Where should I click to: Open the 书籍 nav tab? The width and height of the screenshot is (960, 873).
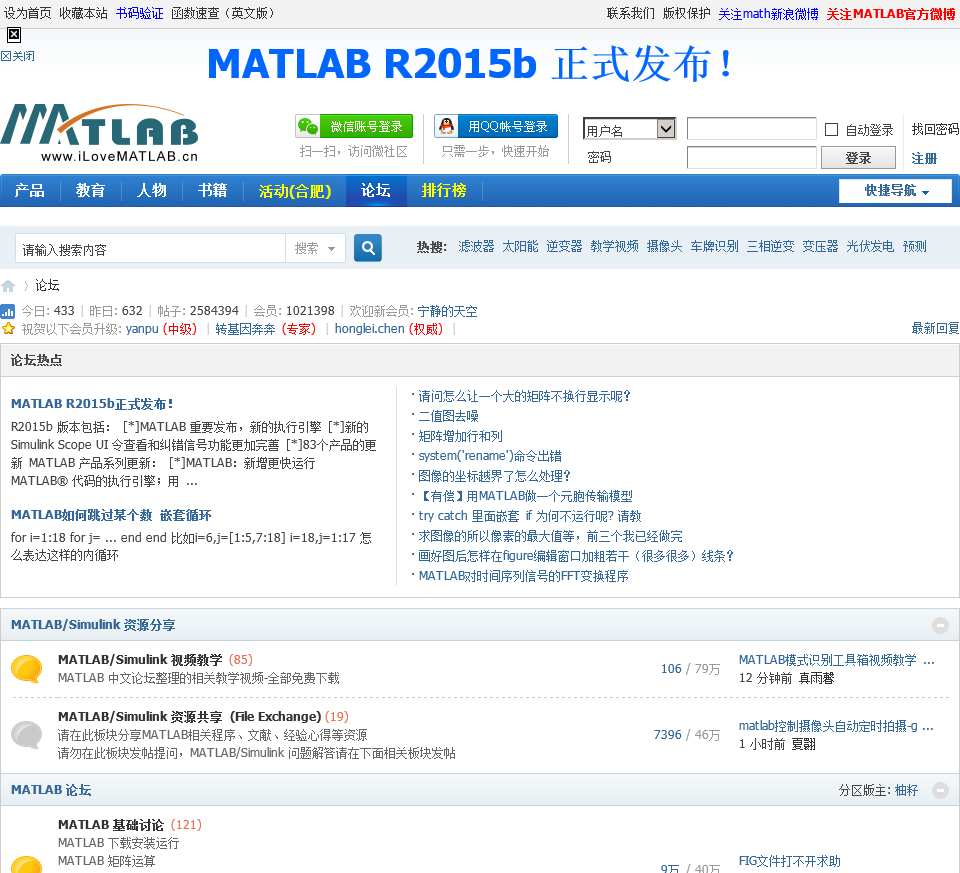[x=212, y=190]
